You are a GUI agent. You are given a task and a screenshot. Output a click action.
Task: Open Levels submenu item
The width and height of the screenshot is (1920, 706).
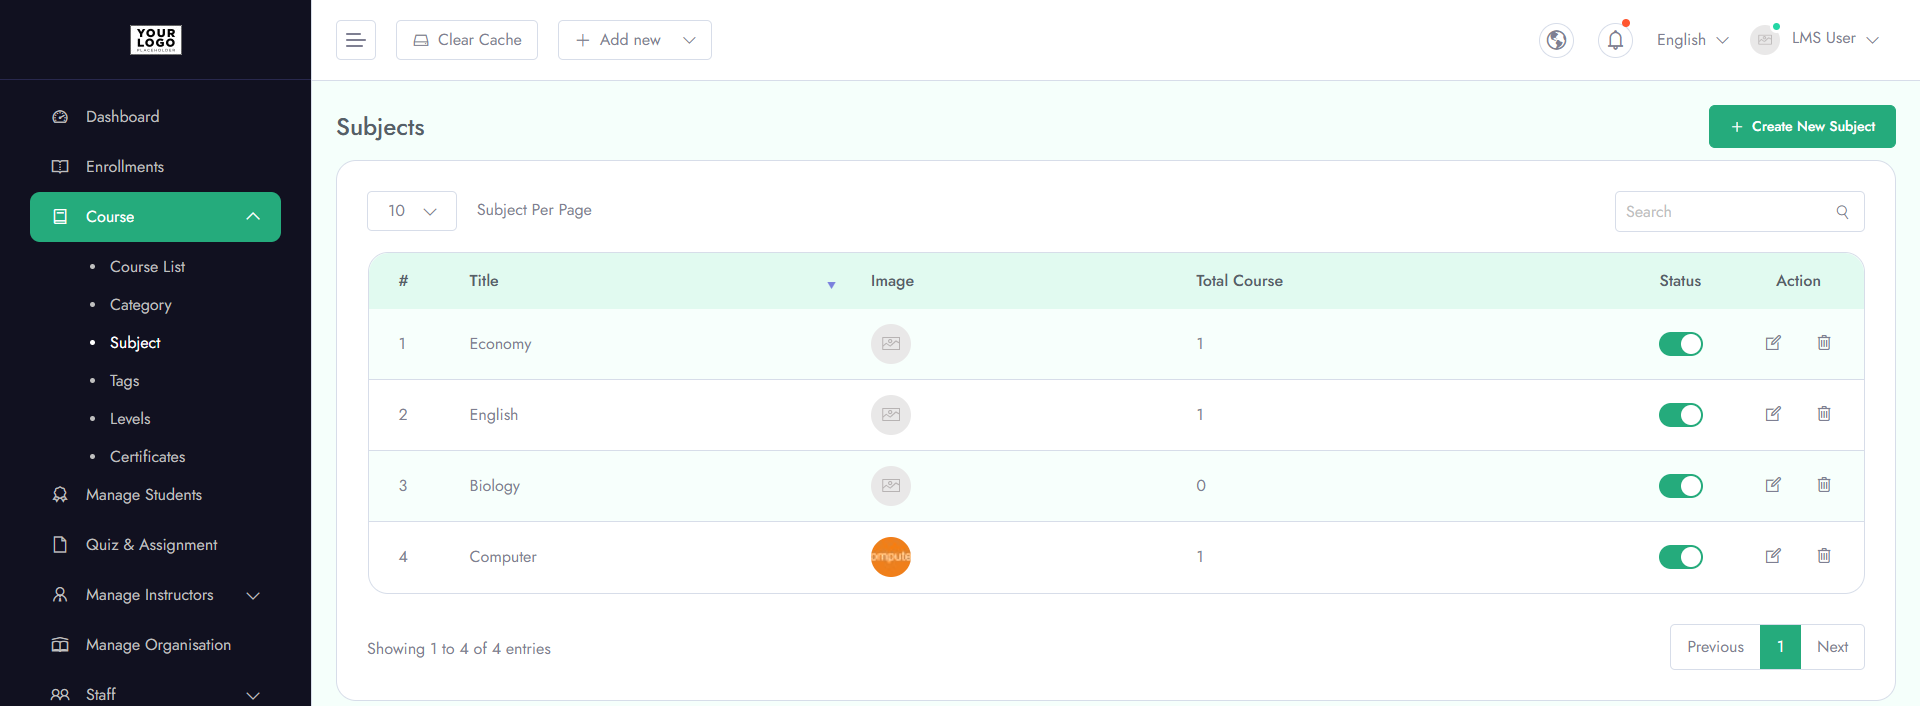click(130, 419)
